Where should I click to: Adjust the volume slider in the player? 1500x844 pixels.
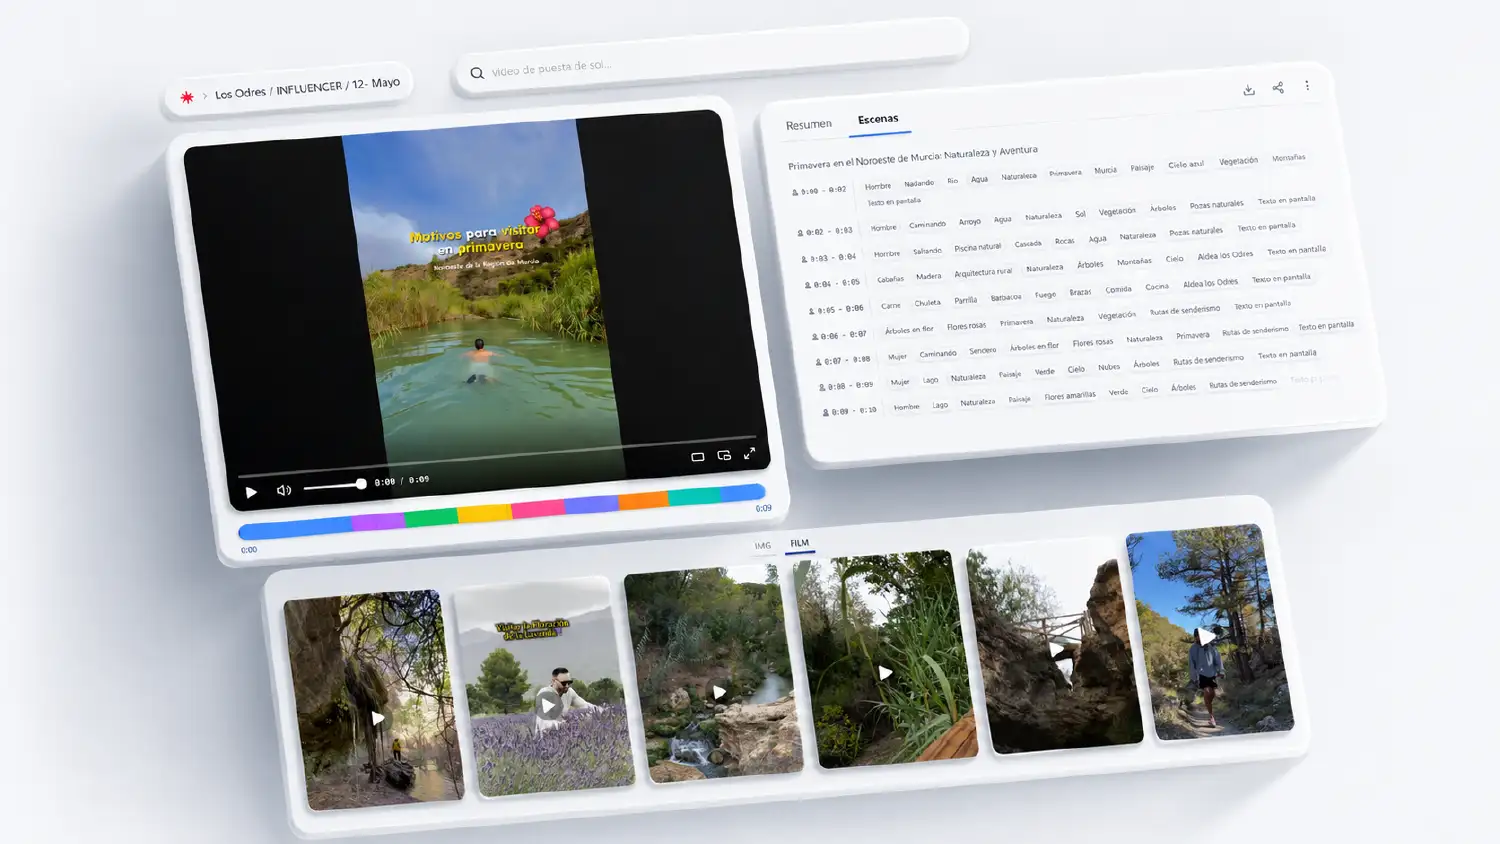click(x=334, y=486)
